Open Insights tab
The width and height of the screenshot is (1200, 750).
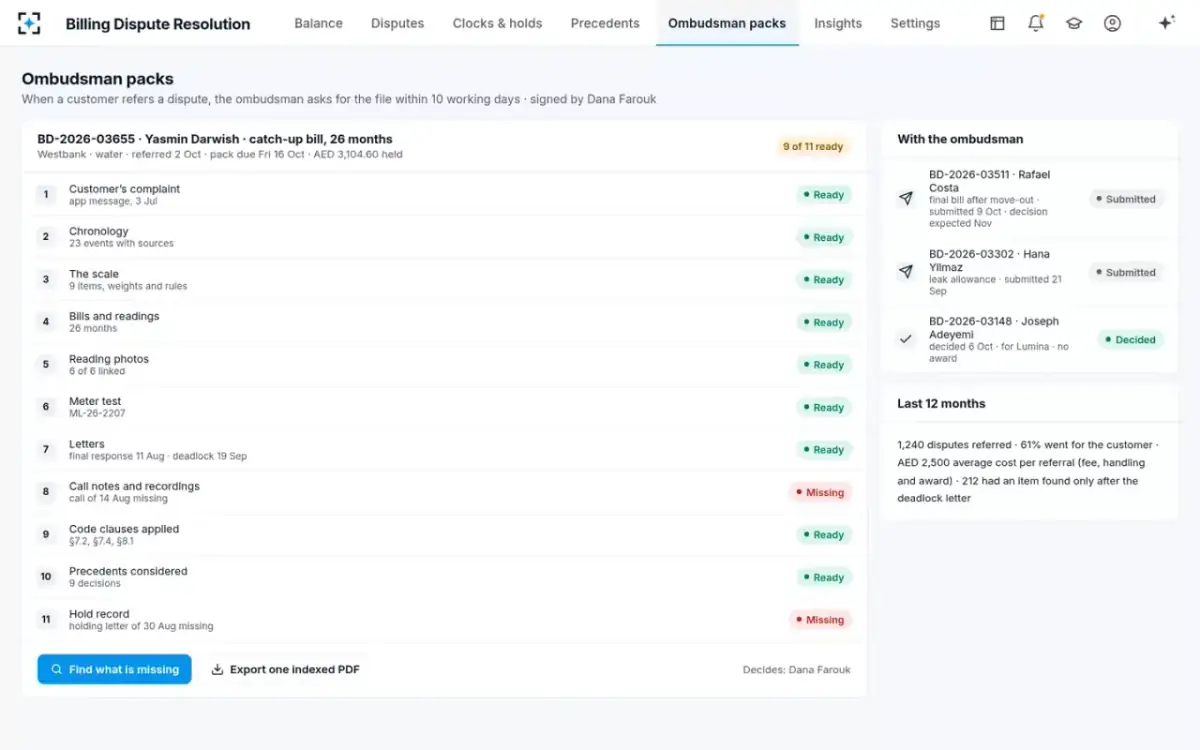point(838,23)
